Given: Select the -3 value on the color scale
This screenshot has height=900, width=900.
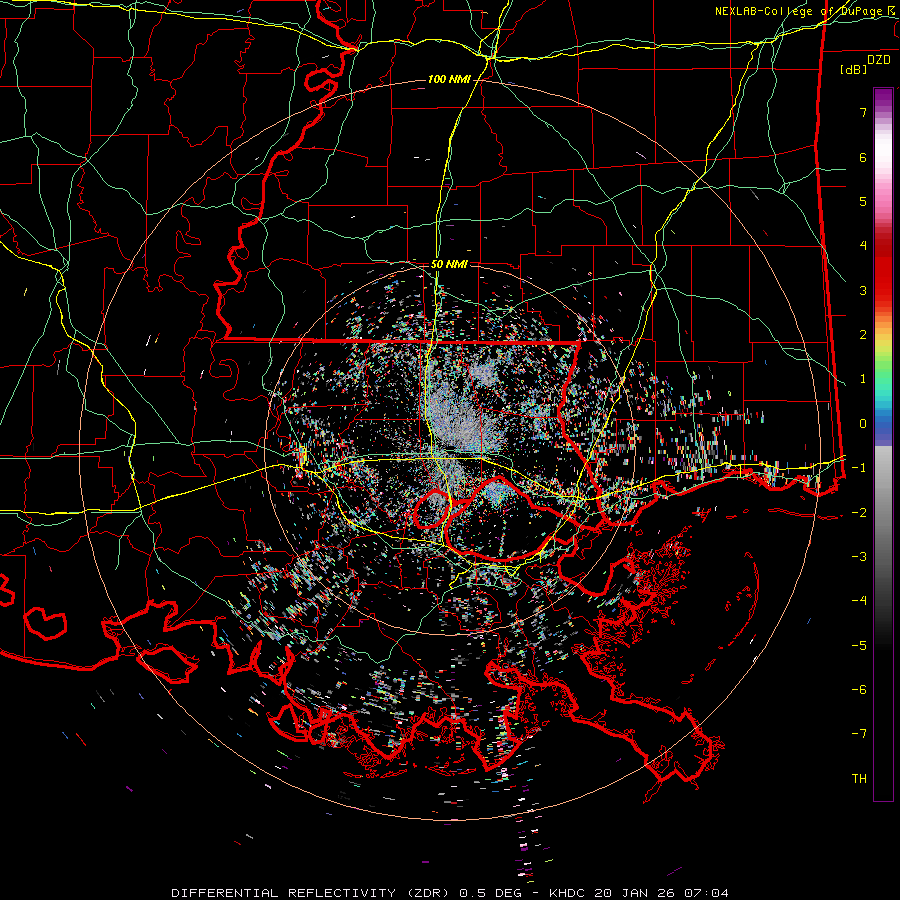Looking at the screenshot, I should (x=859, y=557).
